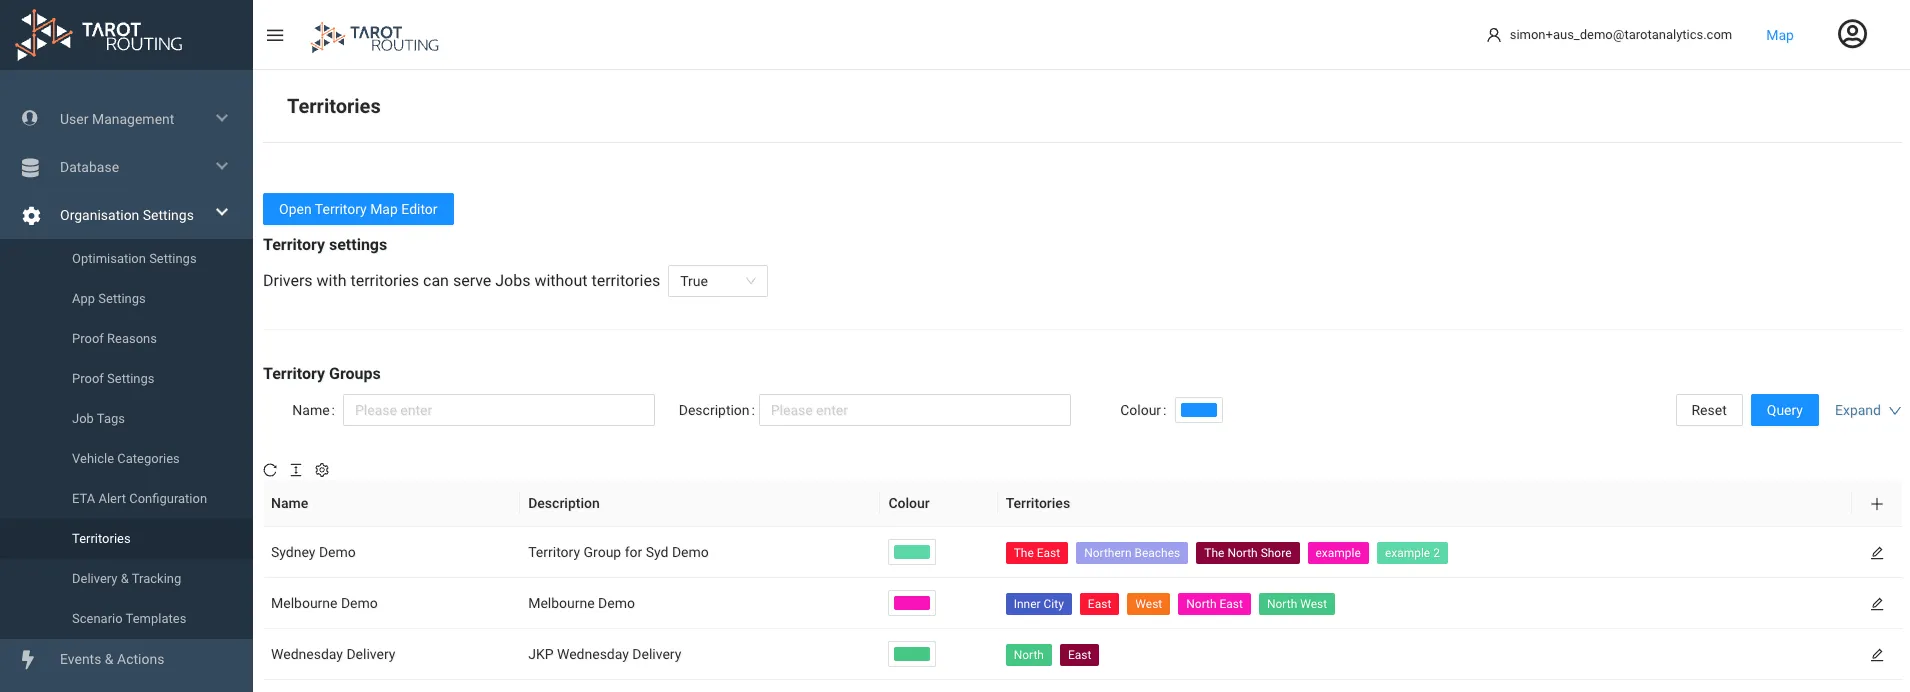Select Territories in the sidebar

click(x=101, y=538)
